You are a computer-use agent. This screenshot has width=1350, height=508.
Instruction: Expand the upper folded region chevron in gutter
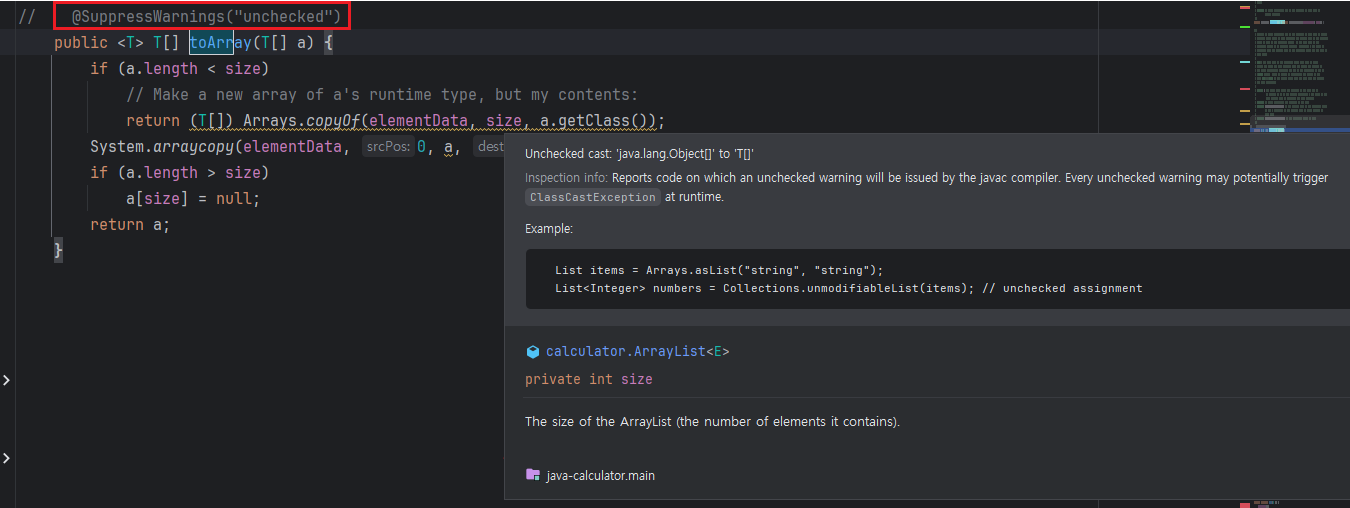(7, 381)
